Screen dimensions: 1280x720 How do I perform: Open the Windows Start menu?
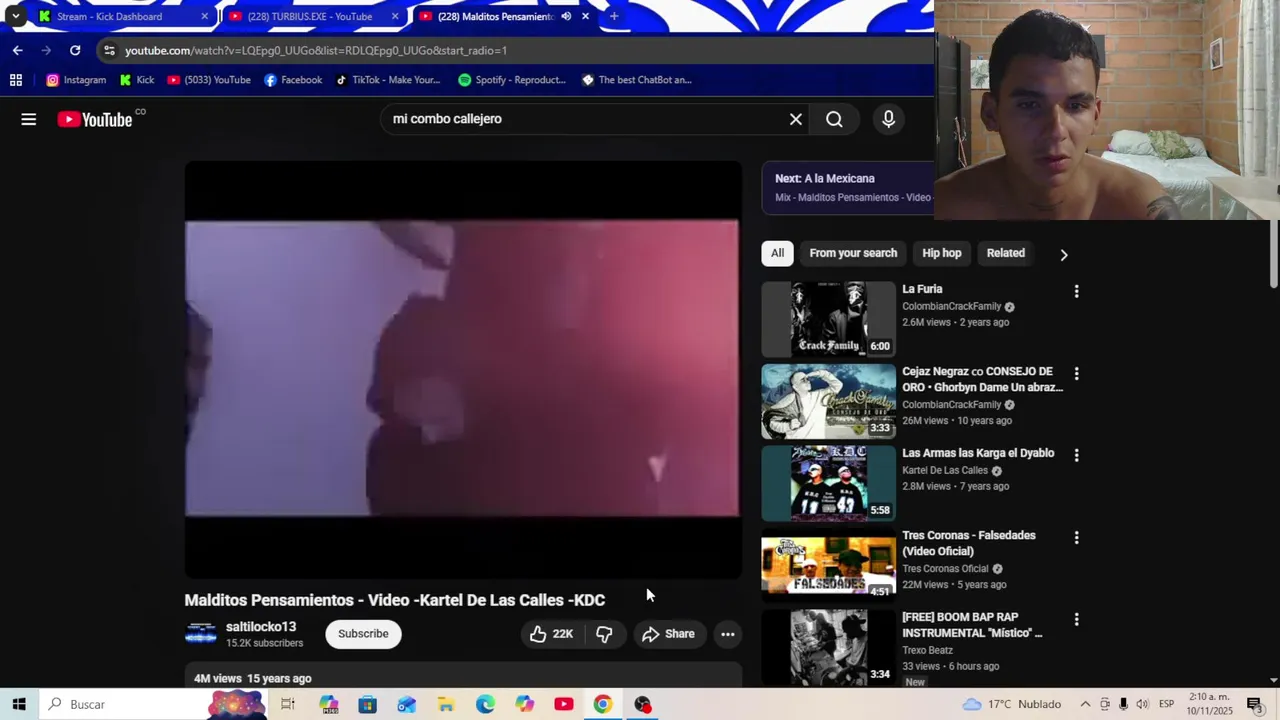[19, 704]
